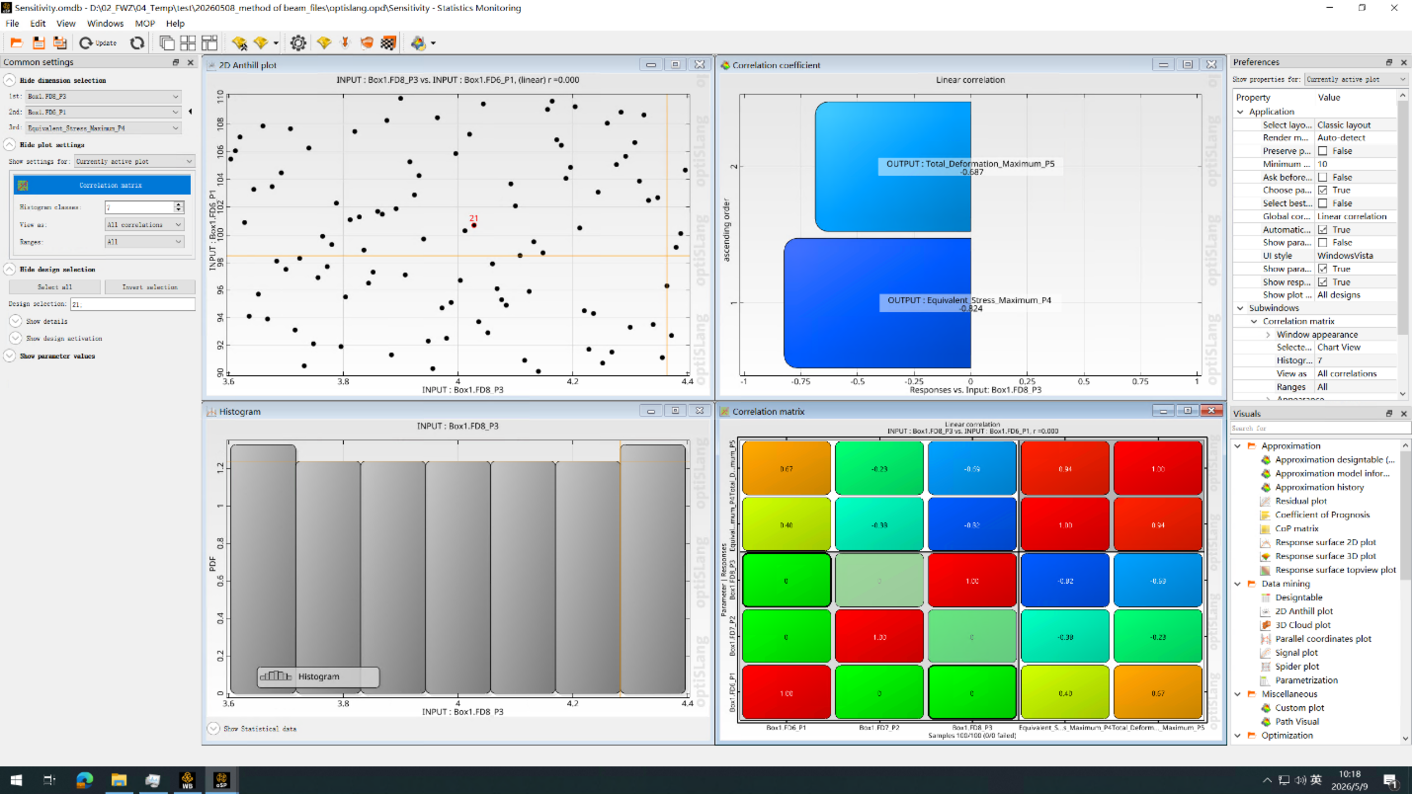
Task: Click the Equivalent_Stress_Maximum_P4 correlation bar
Action: 877,303
